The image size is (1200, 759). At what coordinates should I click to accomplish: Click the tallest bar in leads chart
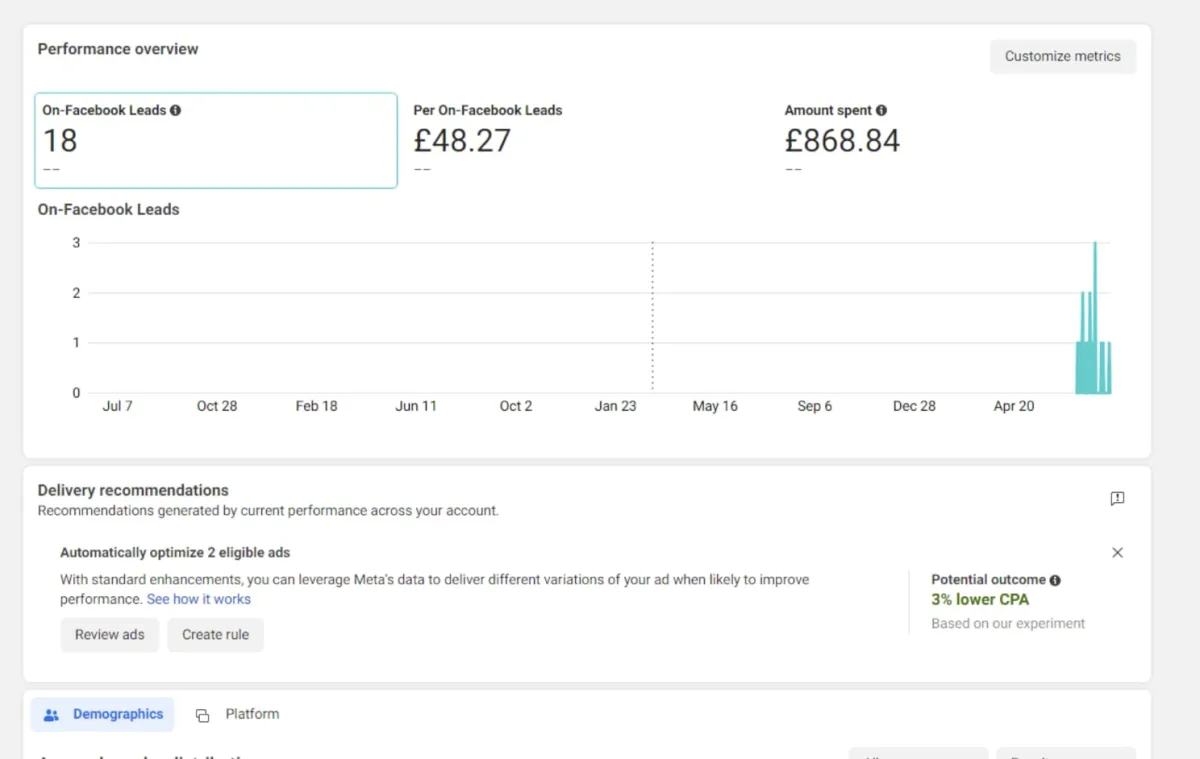pos(1095,318)
